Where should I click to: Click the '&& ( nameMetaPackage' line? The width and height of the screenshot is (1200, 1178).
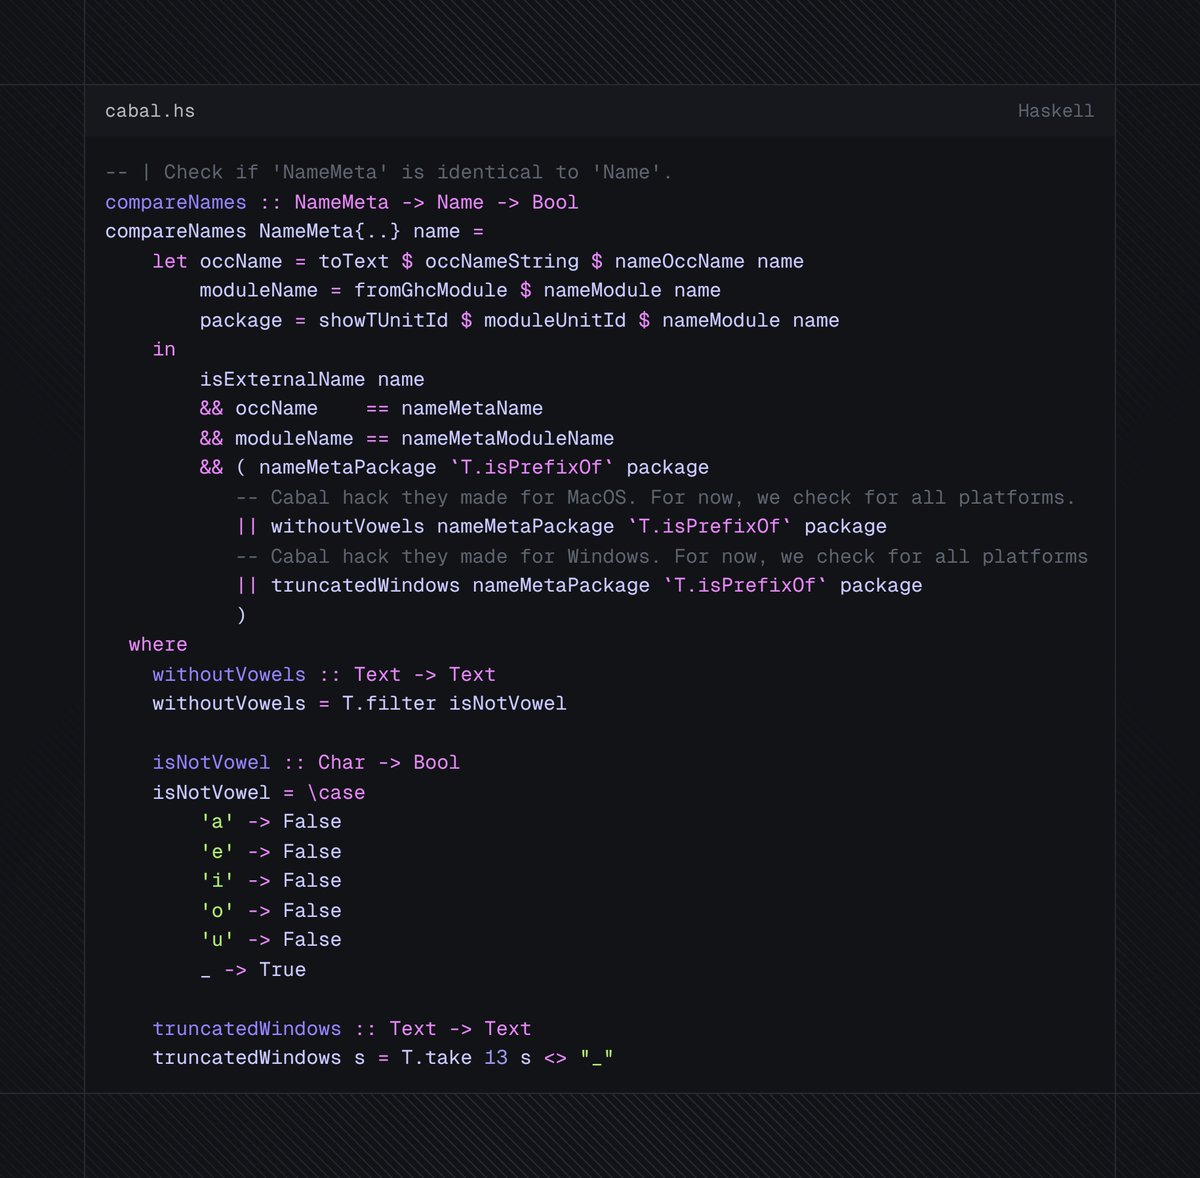click(x=454, y=467)
